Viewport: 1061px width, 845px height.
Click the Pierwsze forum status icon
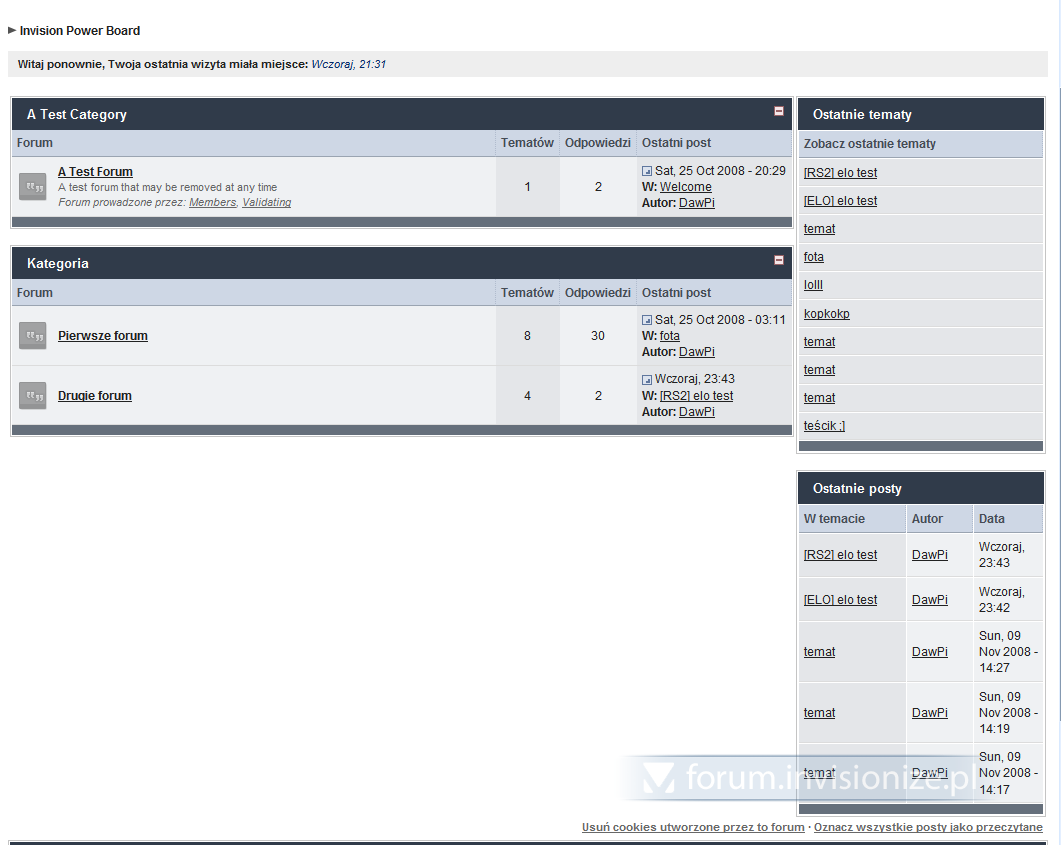pos(33,336)
